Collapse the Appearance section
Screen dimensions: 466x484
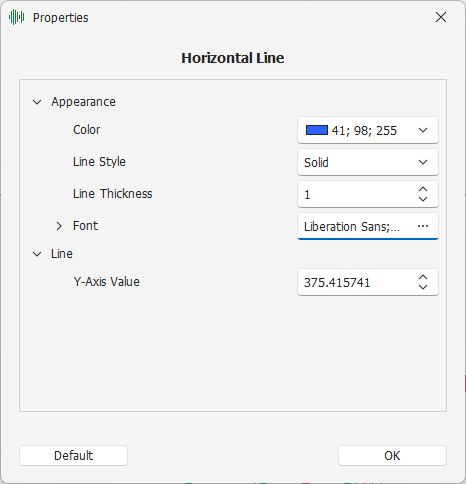37,102
